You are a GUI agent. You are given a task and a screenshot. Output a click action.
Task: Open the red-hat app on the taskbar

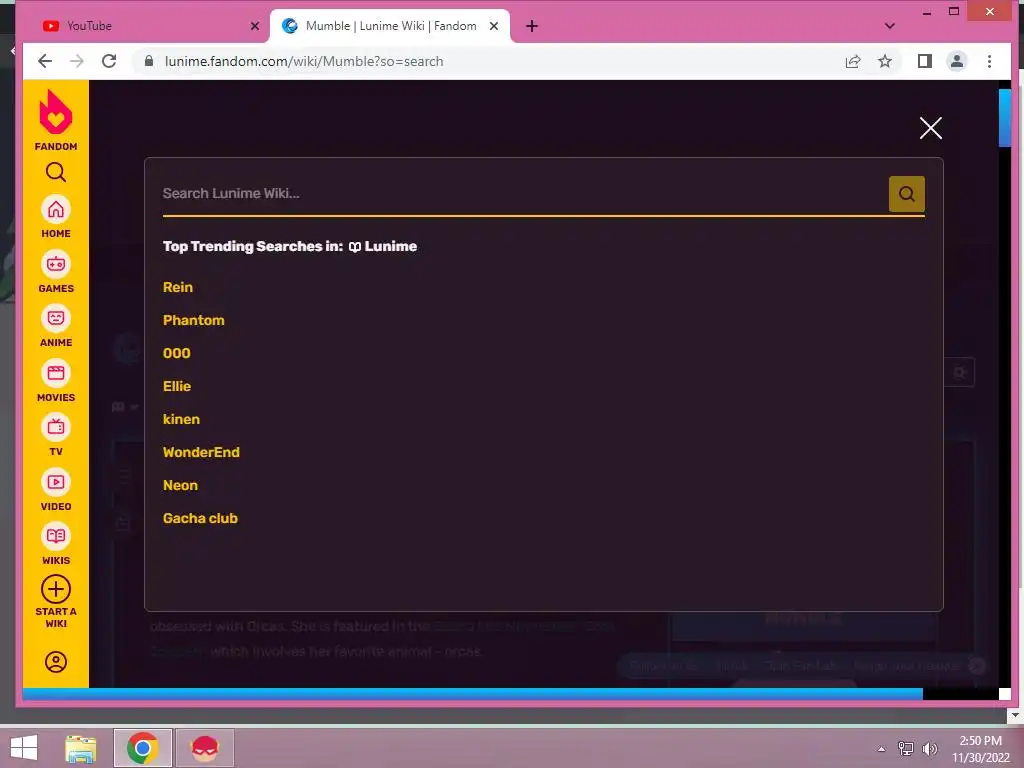[204, 748]
